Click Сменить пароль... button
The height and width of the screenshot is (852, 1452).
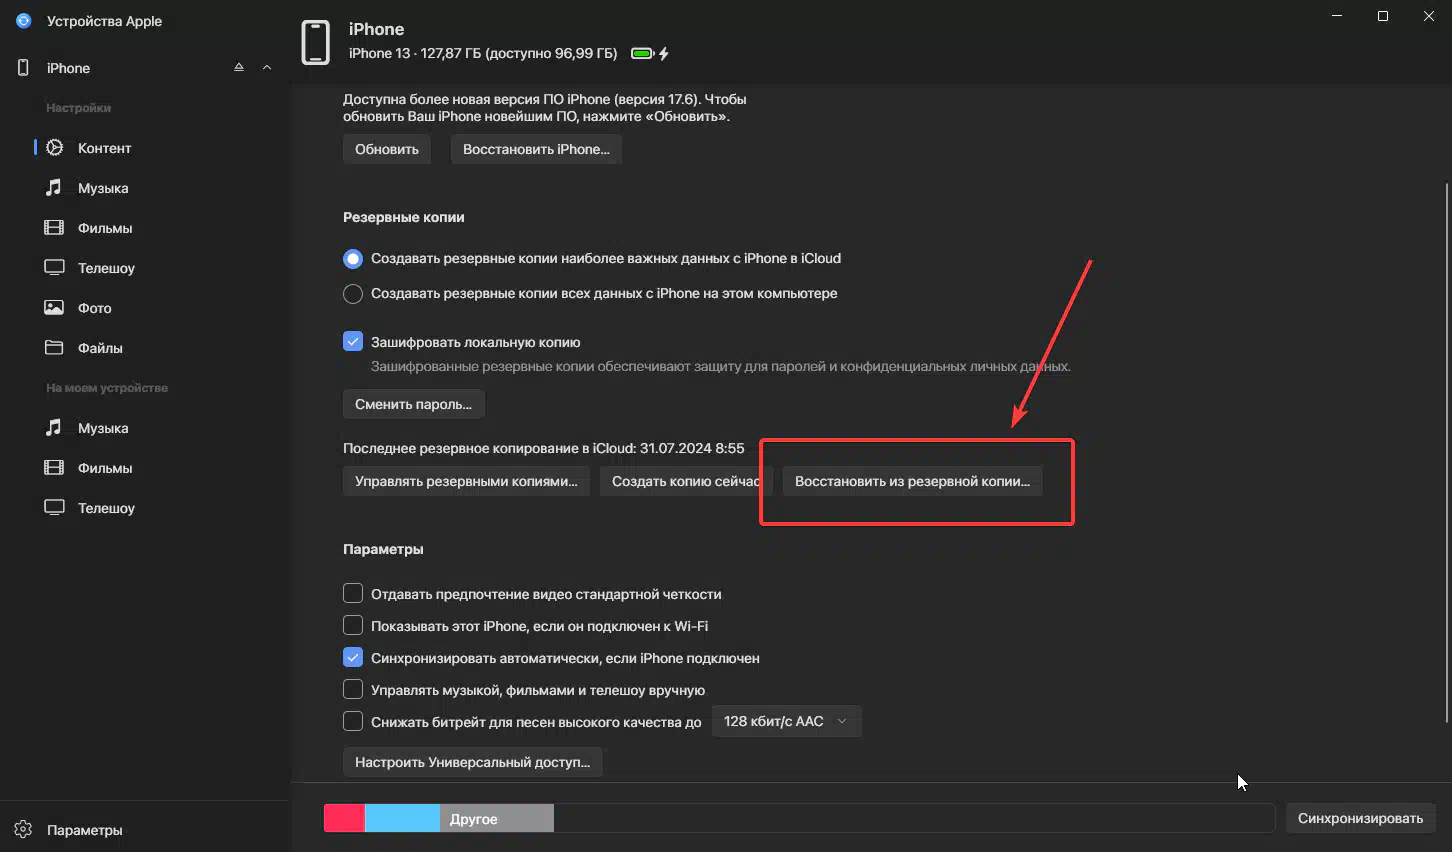(x=414, y=404)
